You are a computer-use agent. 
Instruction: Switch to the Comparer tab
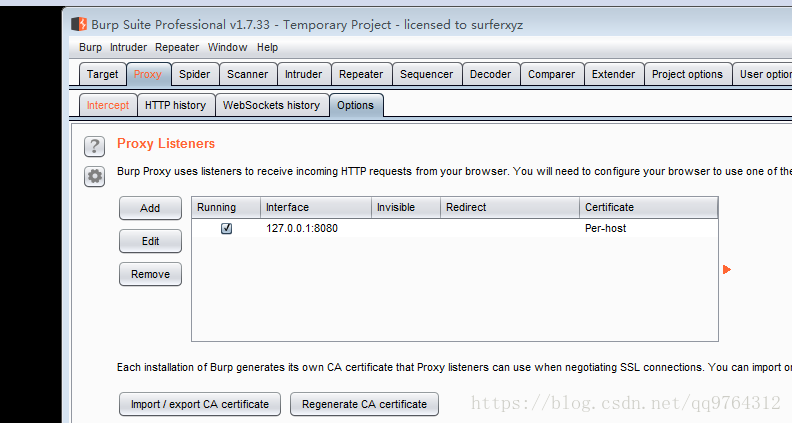pos(552,74)
